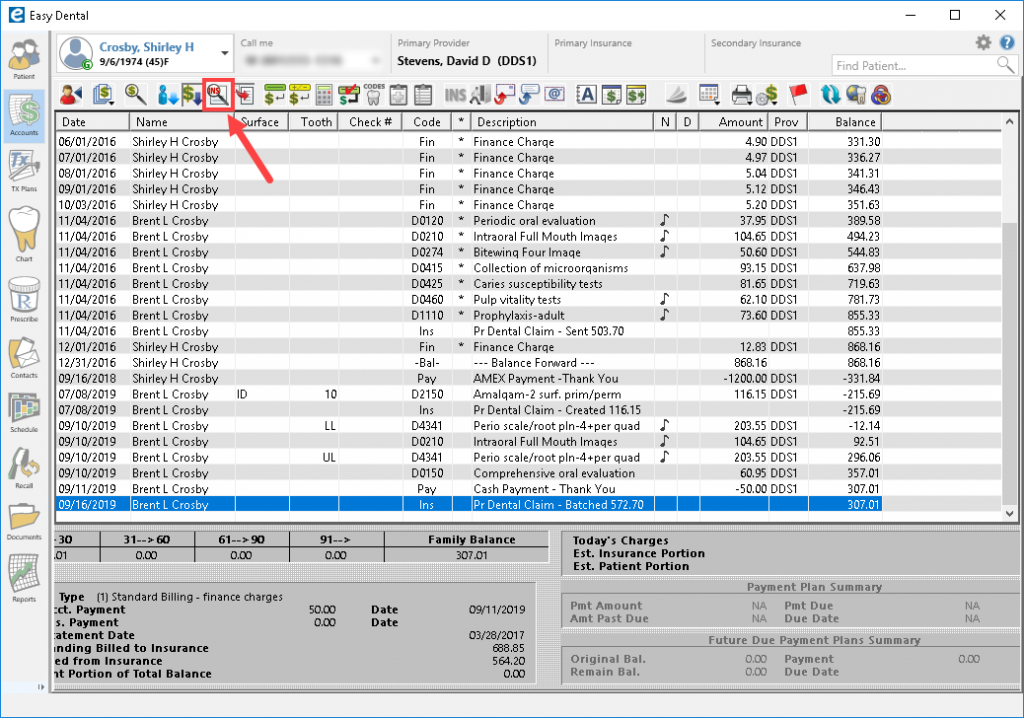Expand the Crosby, Shirley H patient dropdown
Image resolution: width=1024 pixels, height=718 pixels.
(225, 53)
